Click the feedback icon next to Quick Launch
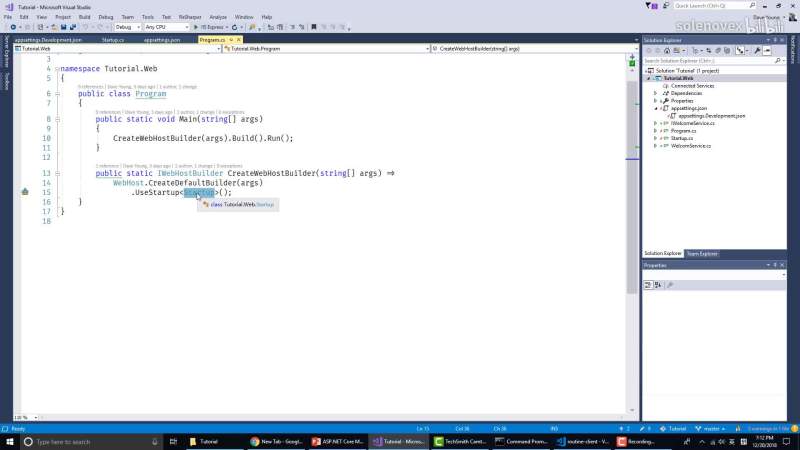 [x=666, y=6]
